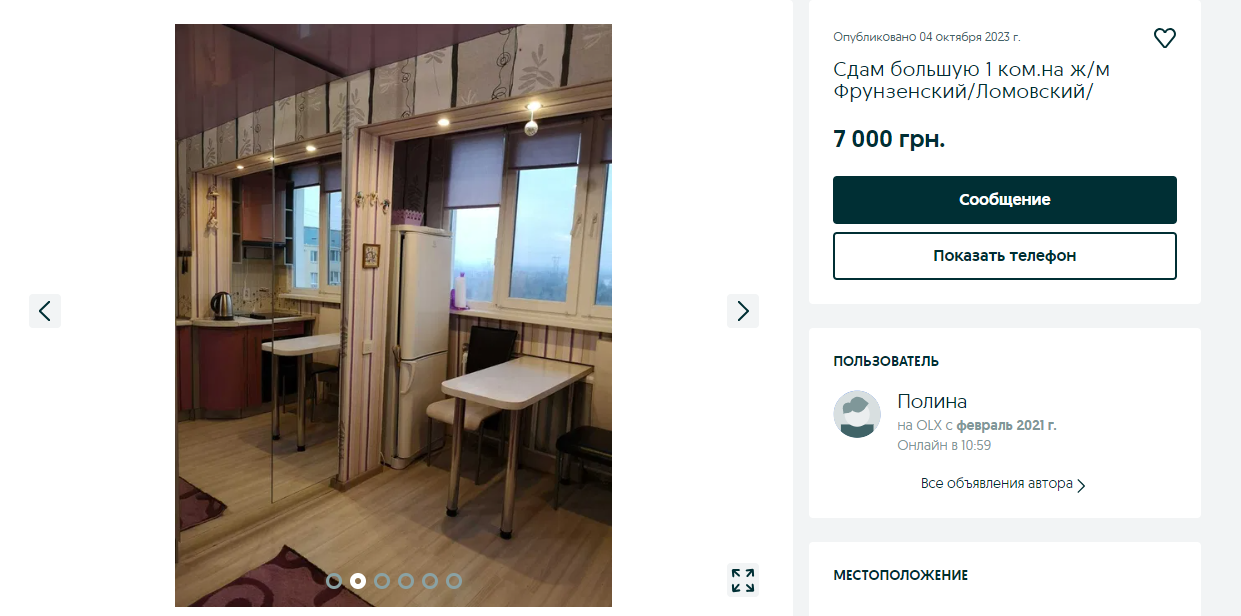
Task: Go to previous photo with left arrow
Action: [45, 311]
